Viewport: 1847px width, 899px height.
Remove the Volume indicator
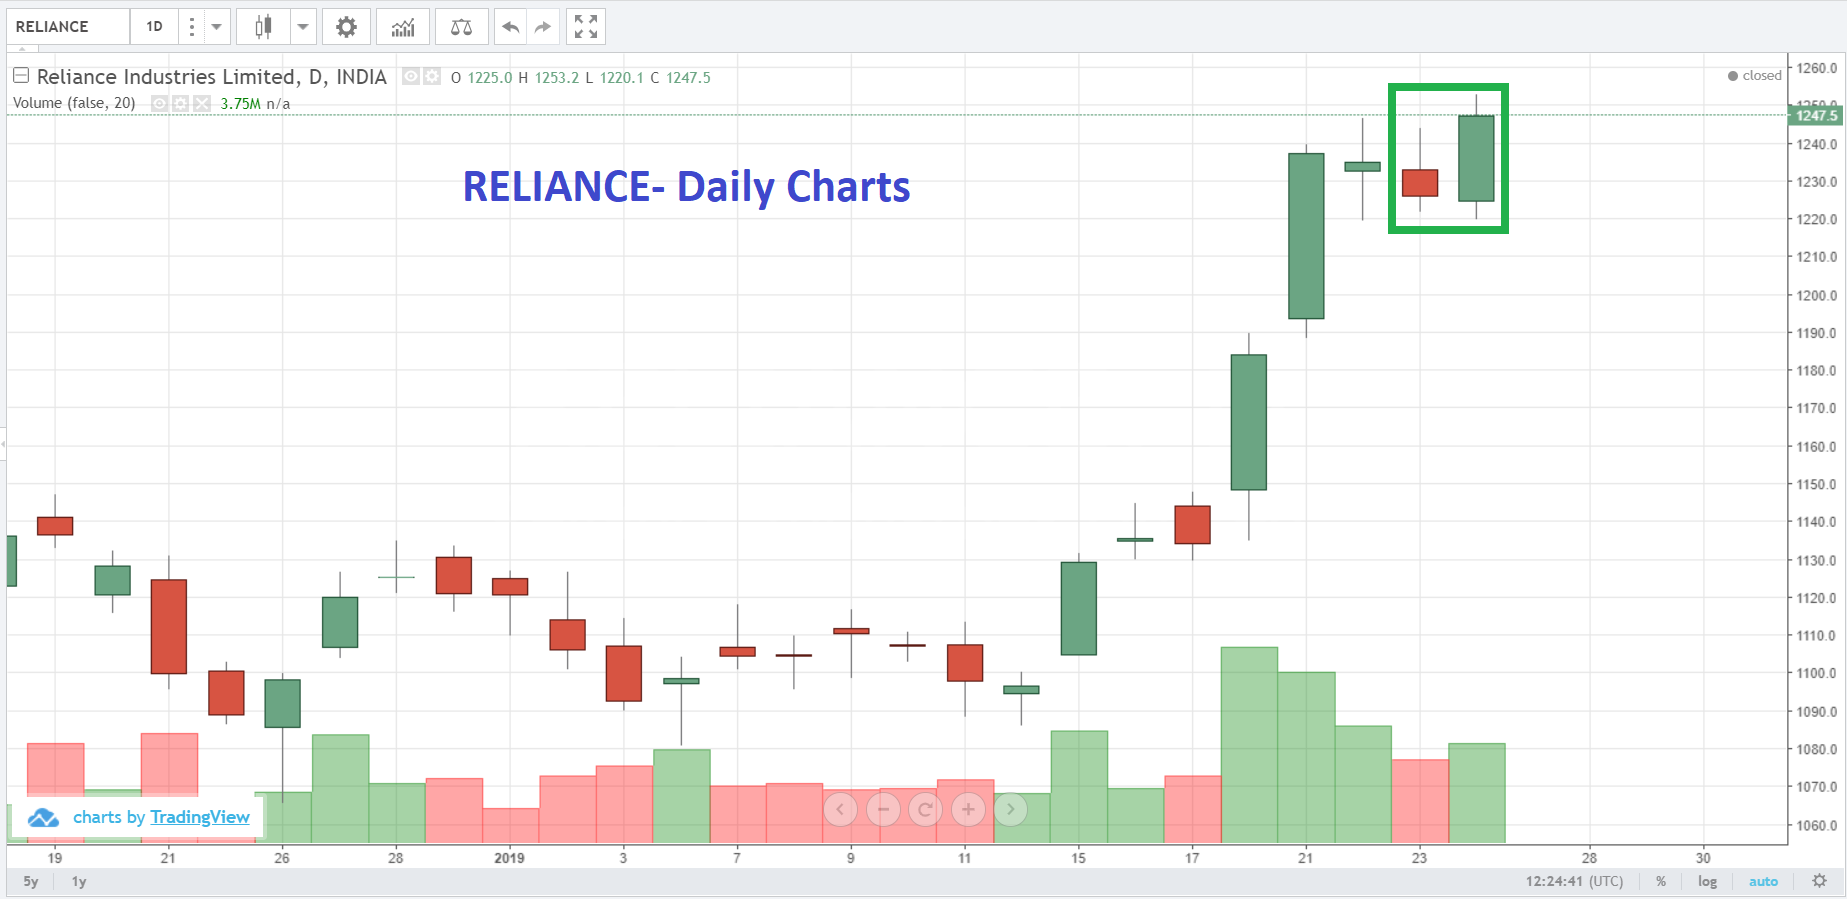pos(202,103)
